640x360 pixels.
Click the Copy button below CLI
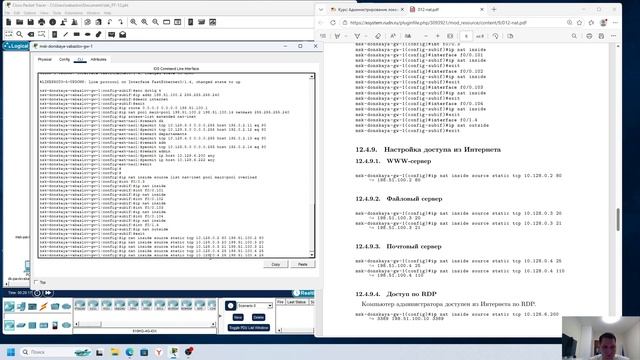coord(276,264)
